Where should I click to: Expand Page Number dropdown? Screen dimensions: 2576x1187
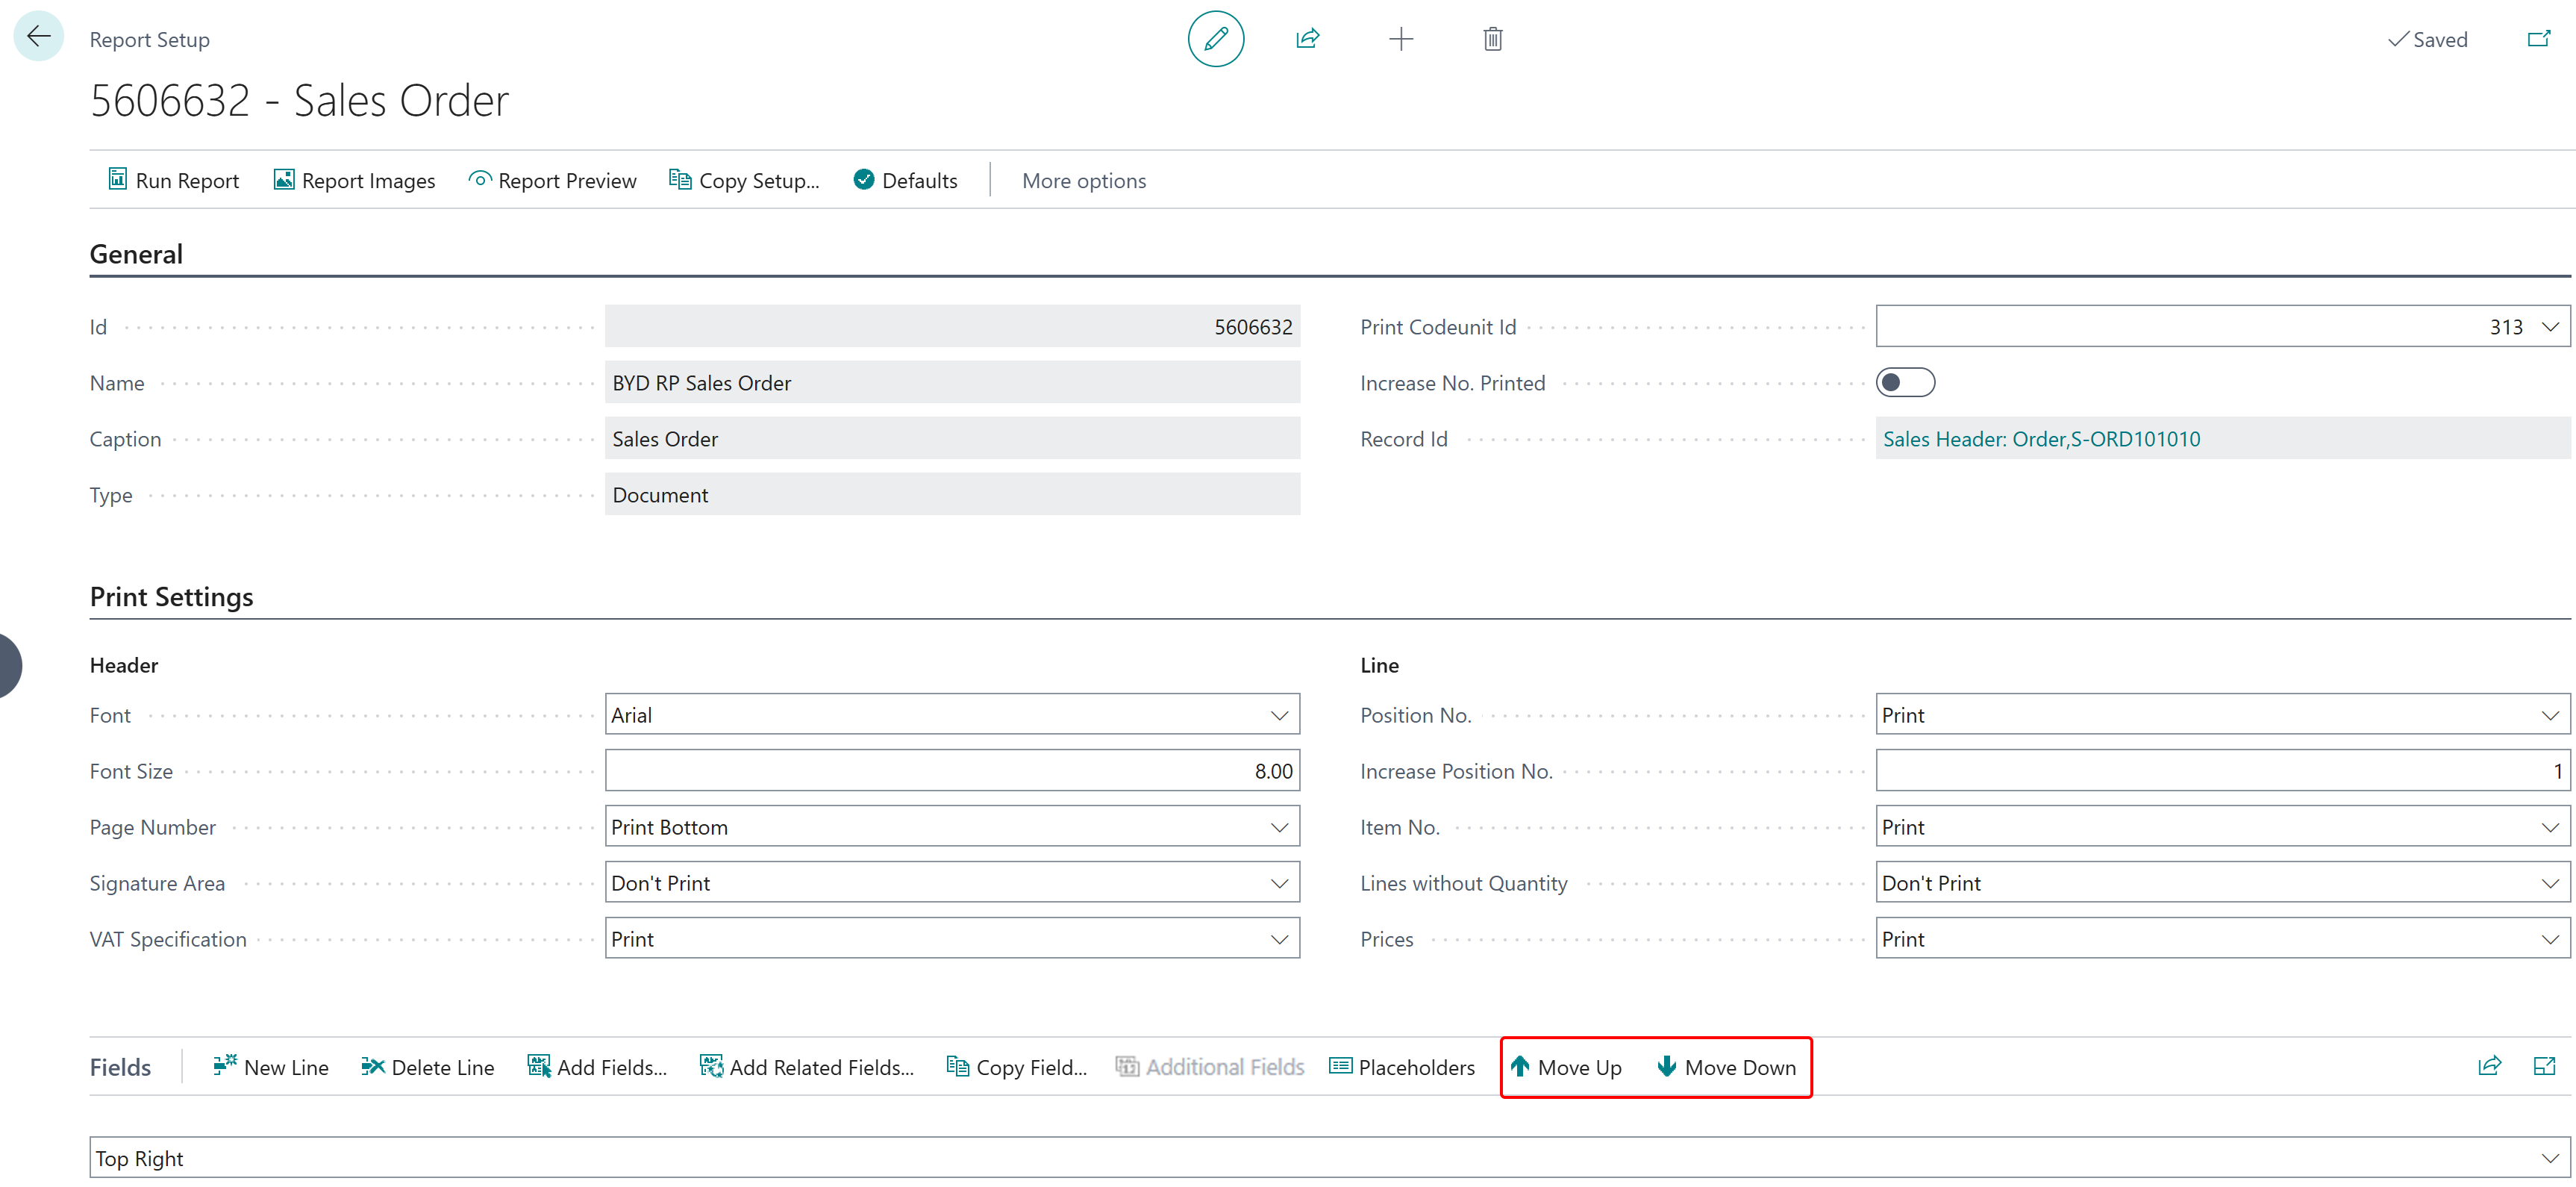[x=1278, y=827]
